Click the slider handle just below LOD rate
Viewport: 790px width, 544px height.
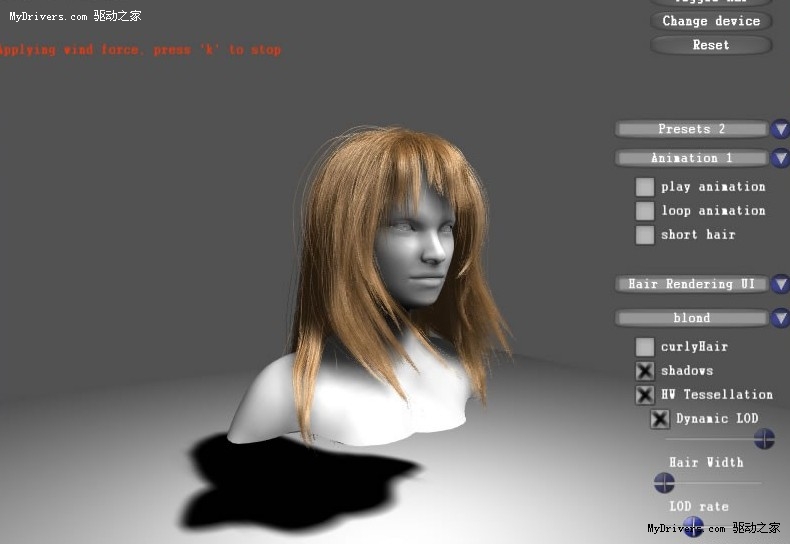[x=693, y=525]
